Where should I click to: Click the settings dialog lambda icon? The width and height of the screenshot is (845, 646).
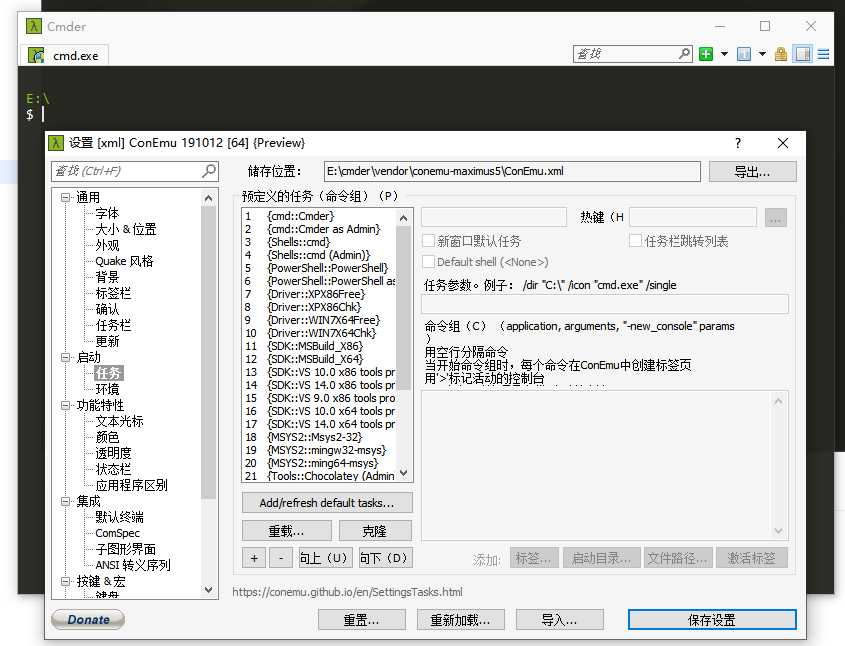(x=56, y=143)
